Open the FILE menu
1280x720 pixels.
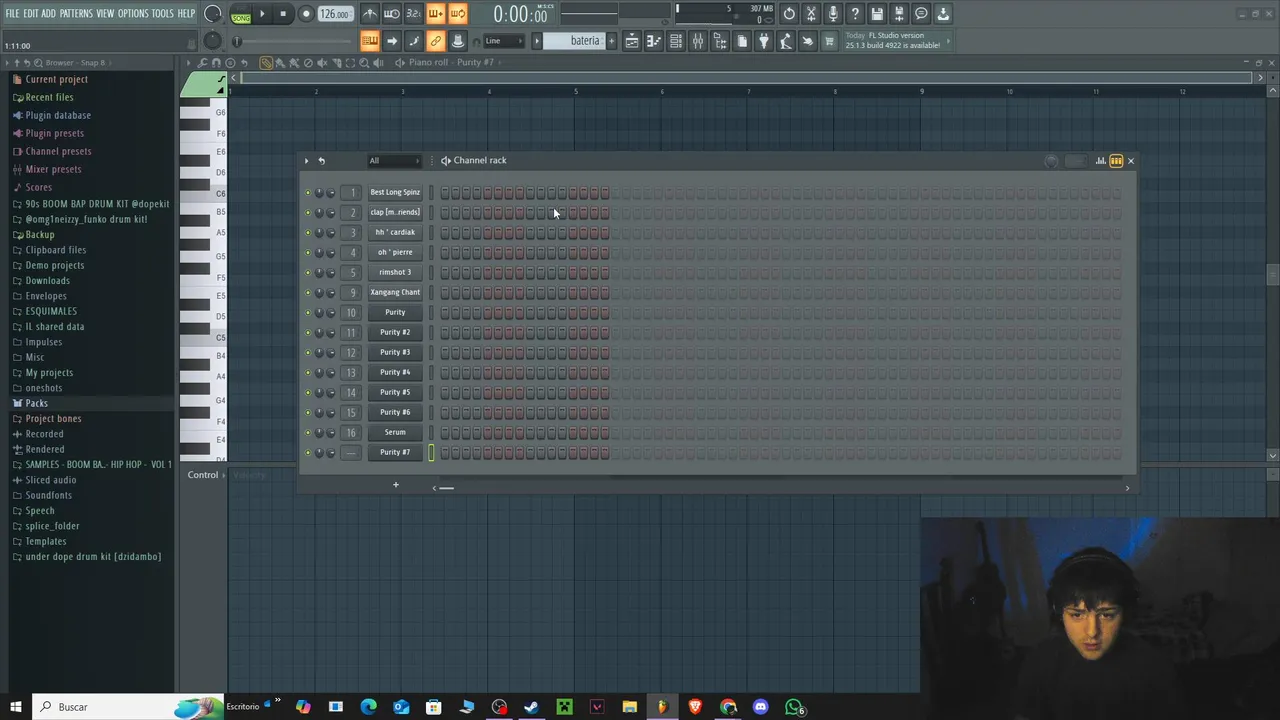(12, 14)
